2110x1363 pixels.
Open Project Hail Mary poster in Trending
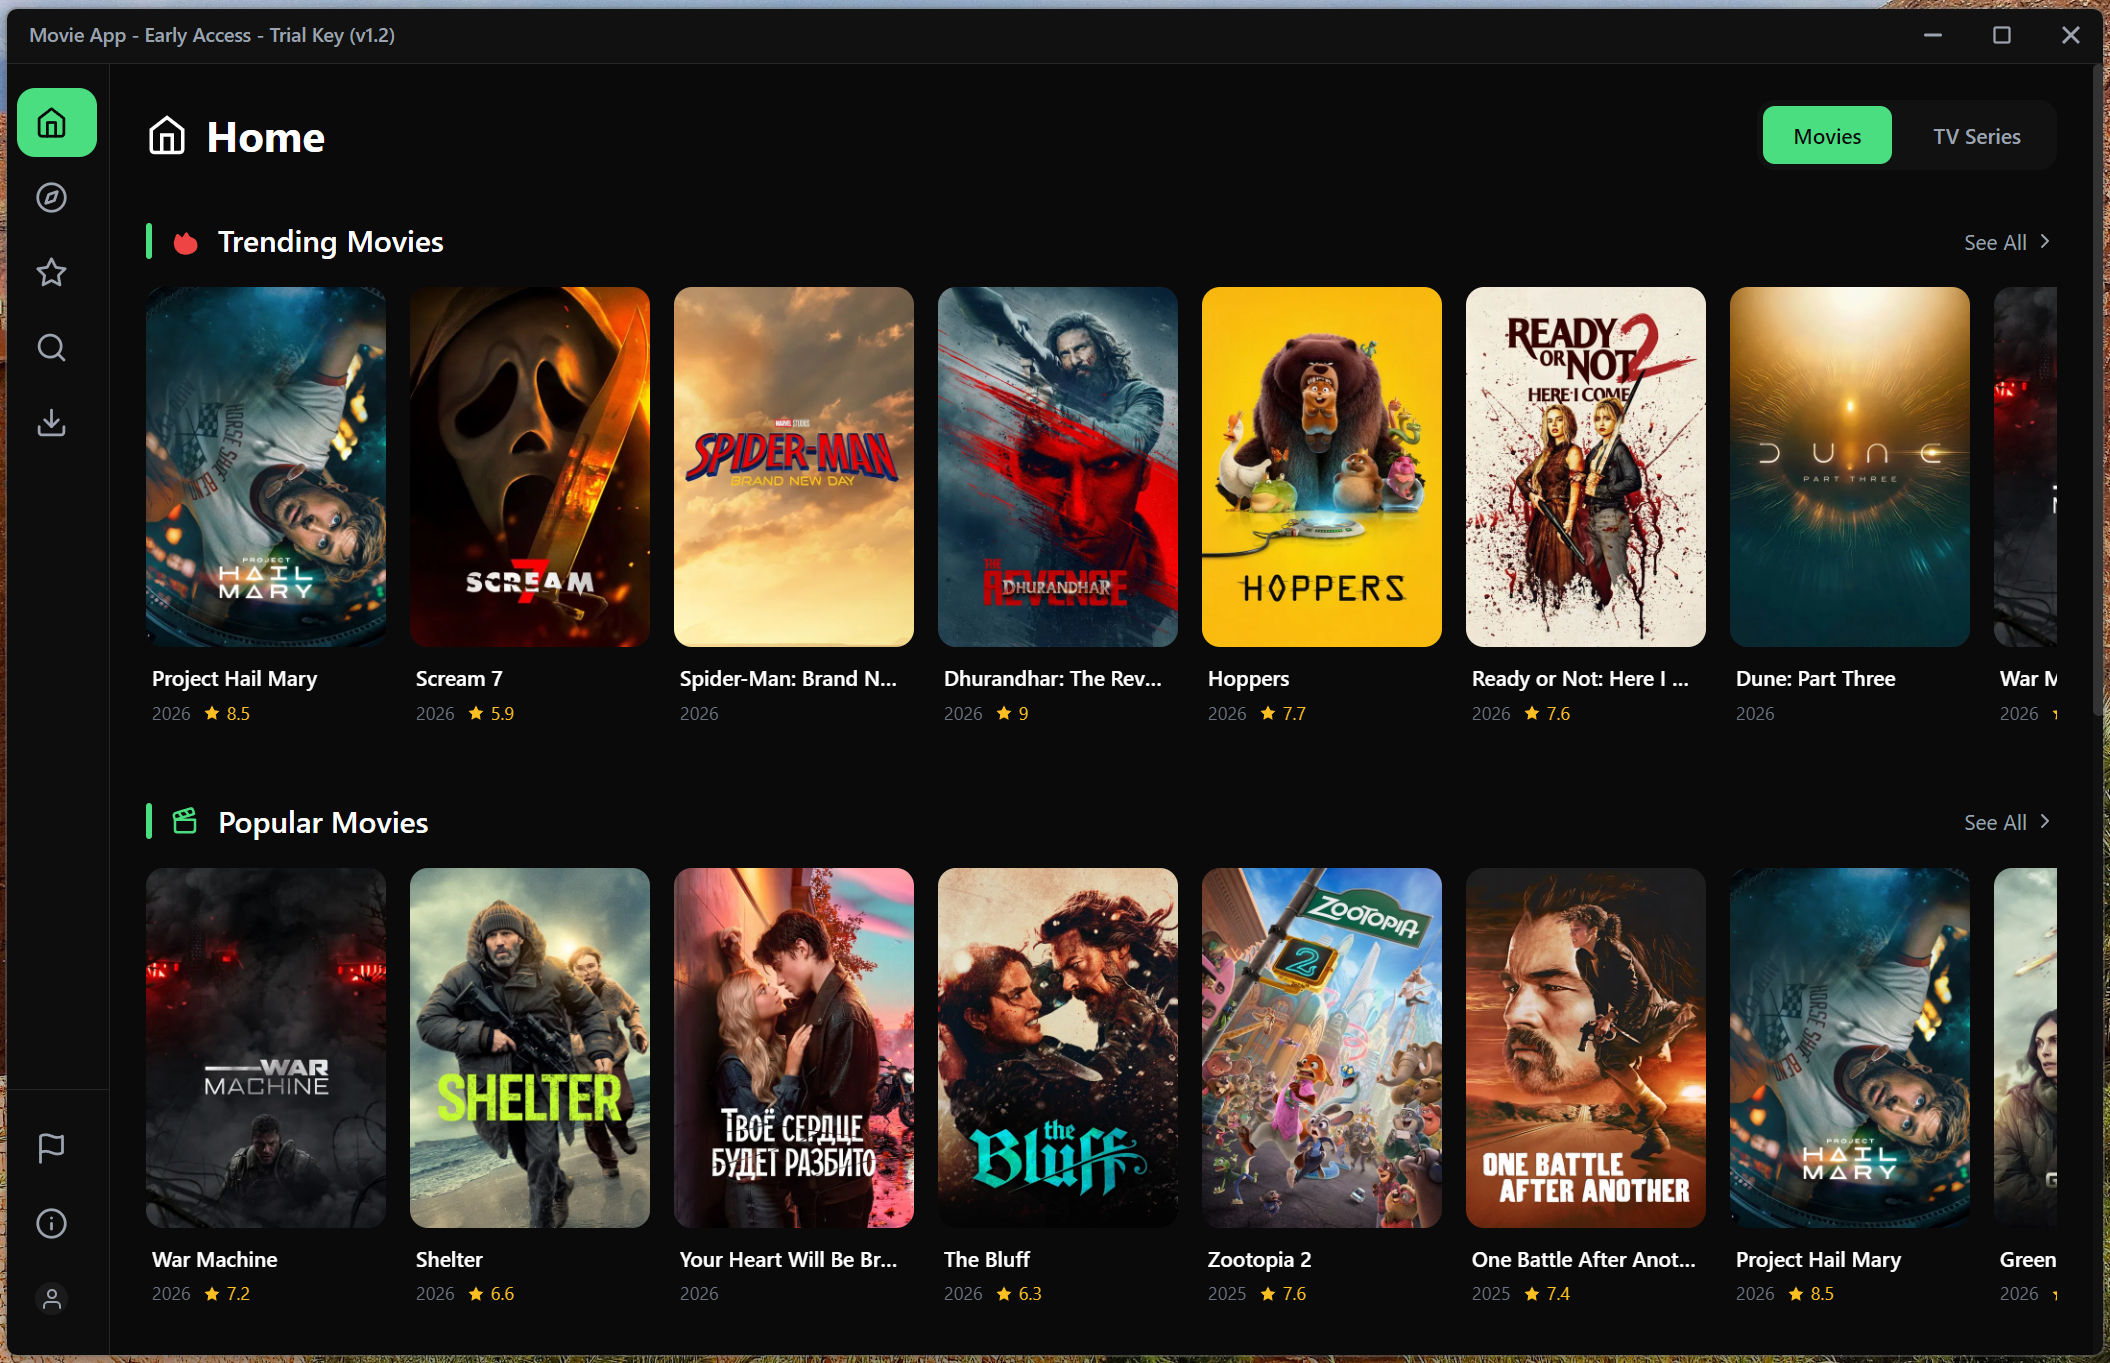[x=266, y=467]
